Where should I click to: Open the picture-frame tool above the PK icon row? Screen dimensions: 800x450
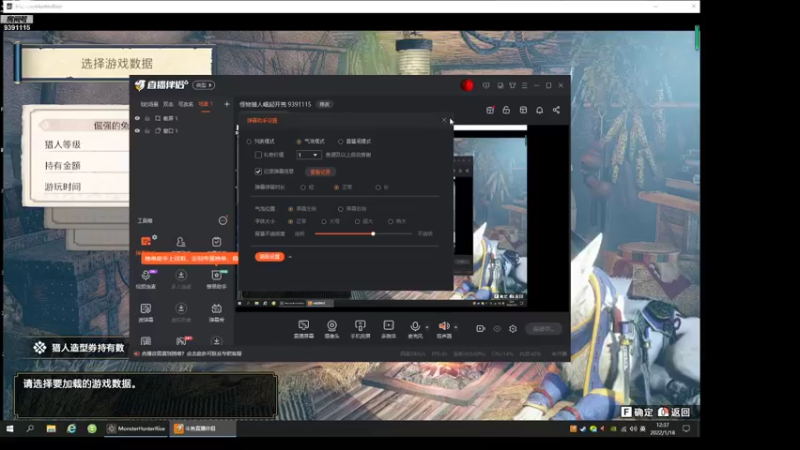click(x=146, y=309)
